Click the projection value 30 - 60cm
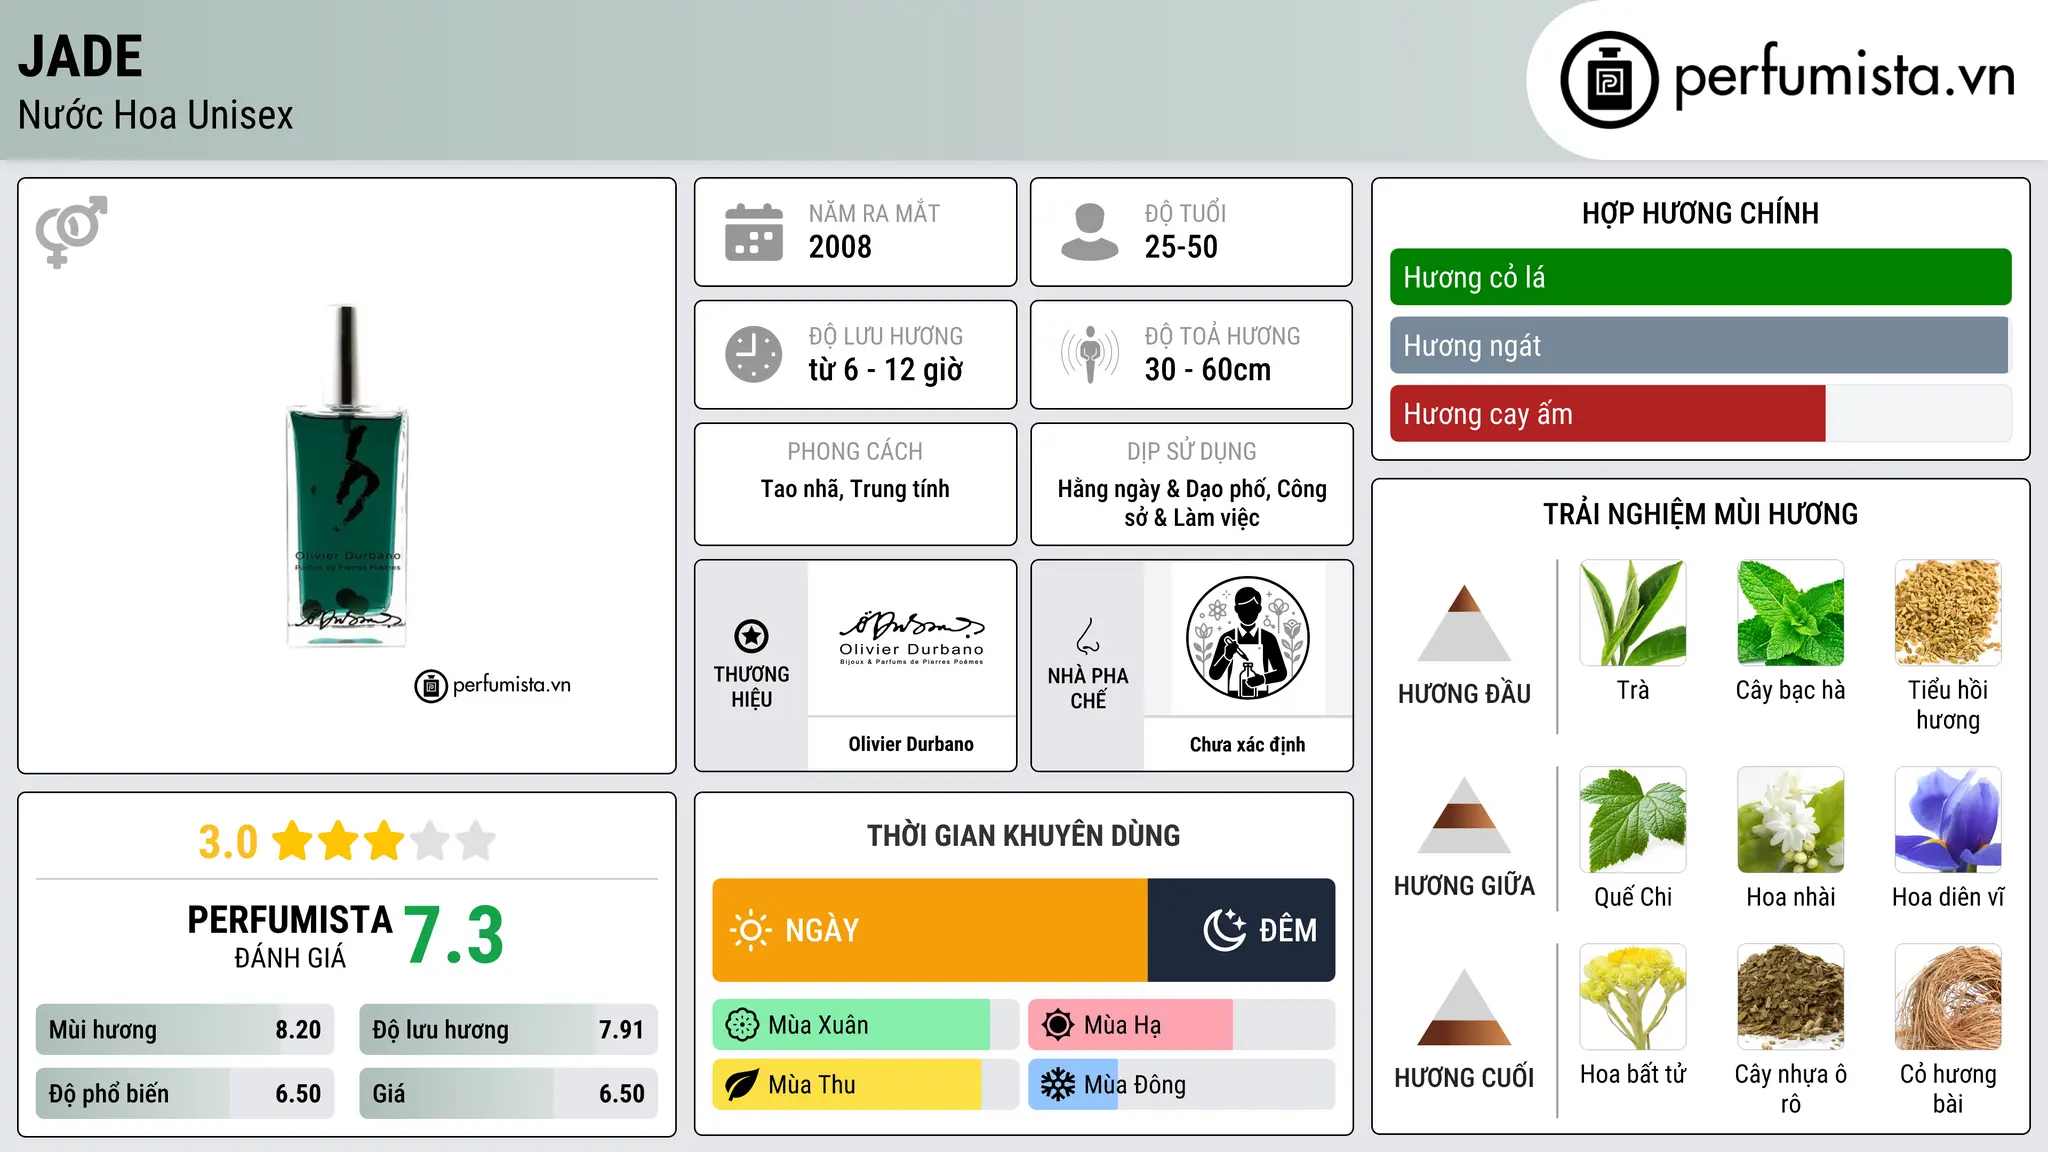This screenshot has height=1152, width=2048. (1208, 370)
